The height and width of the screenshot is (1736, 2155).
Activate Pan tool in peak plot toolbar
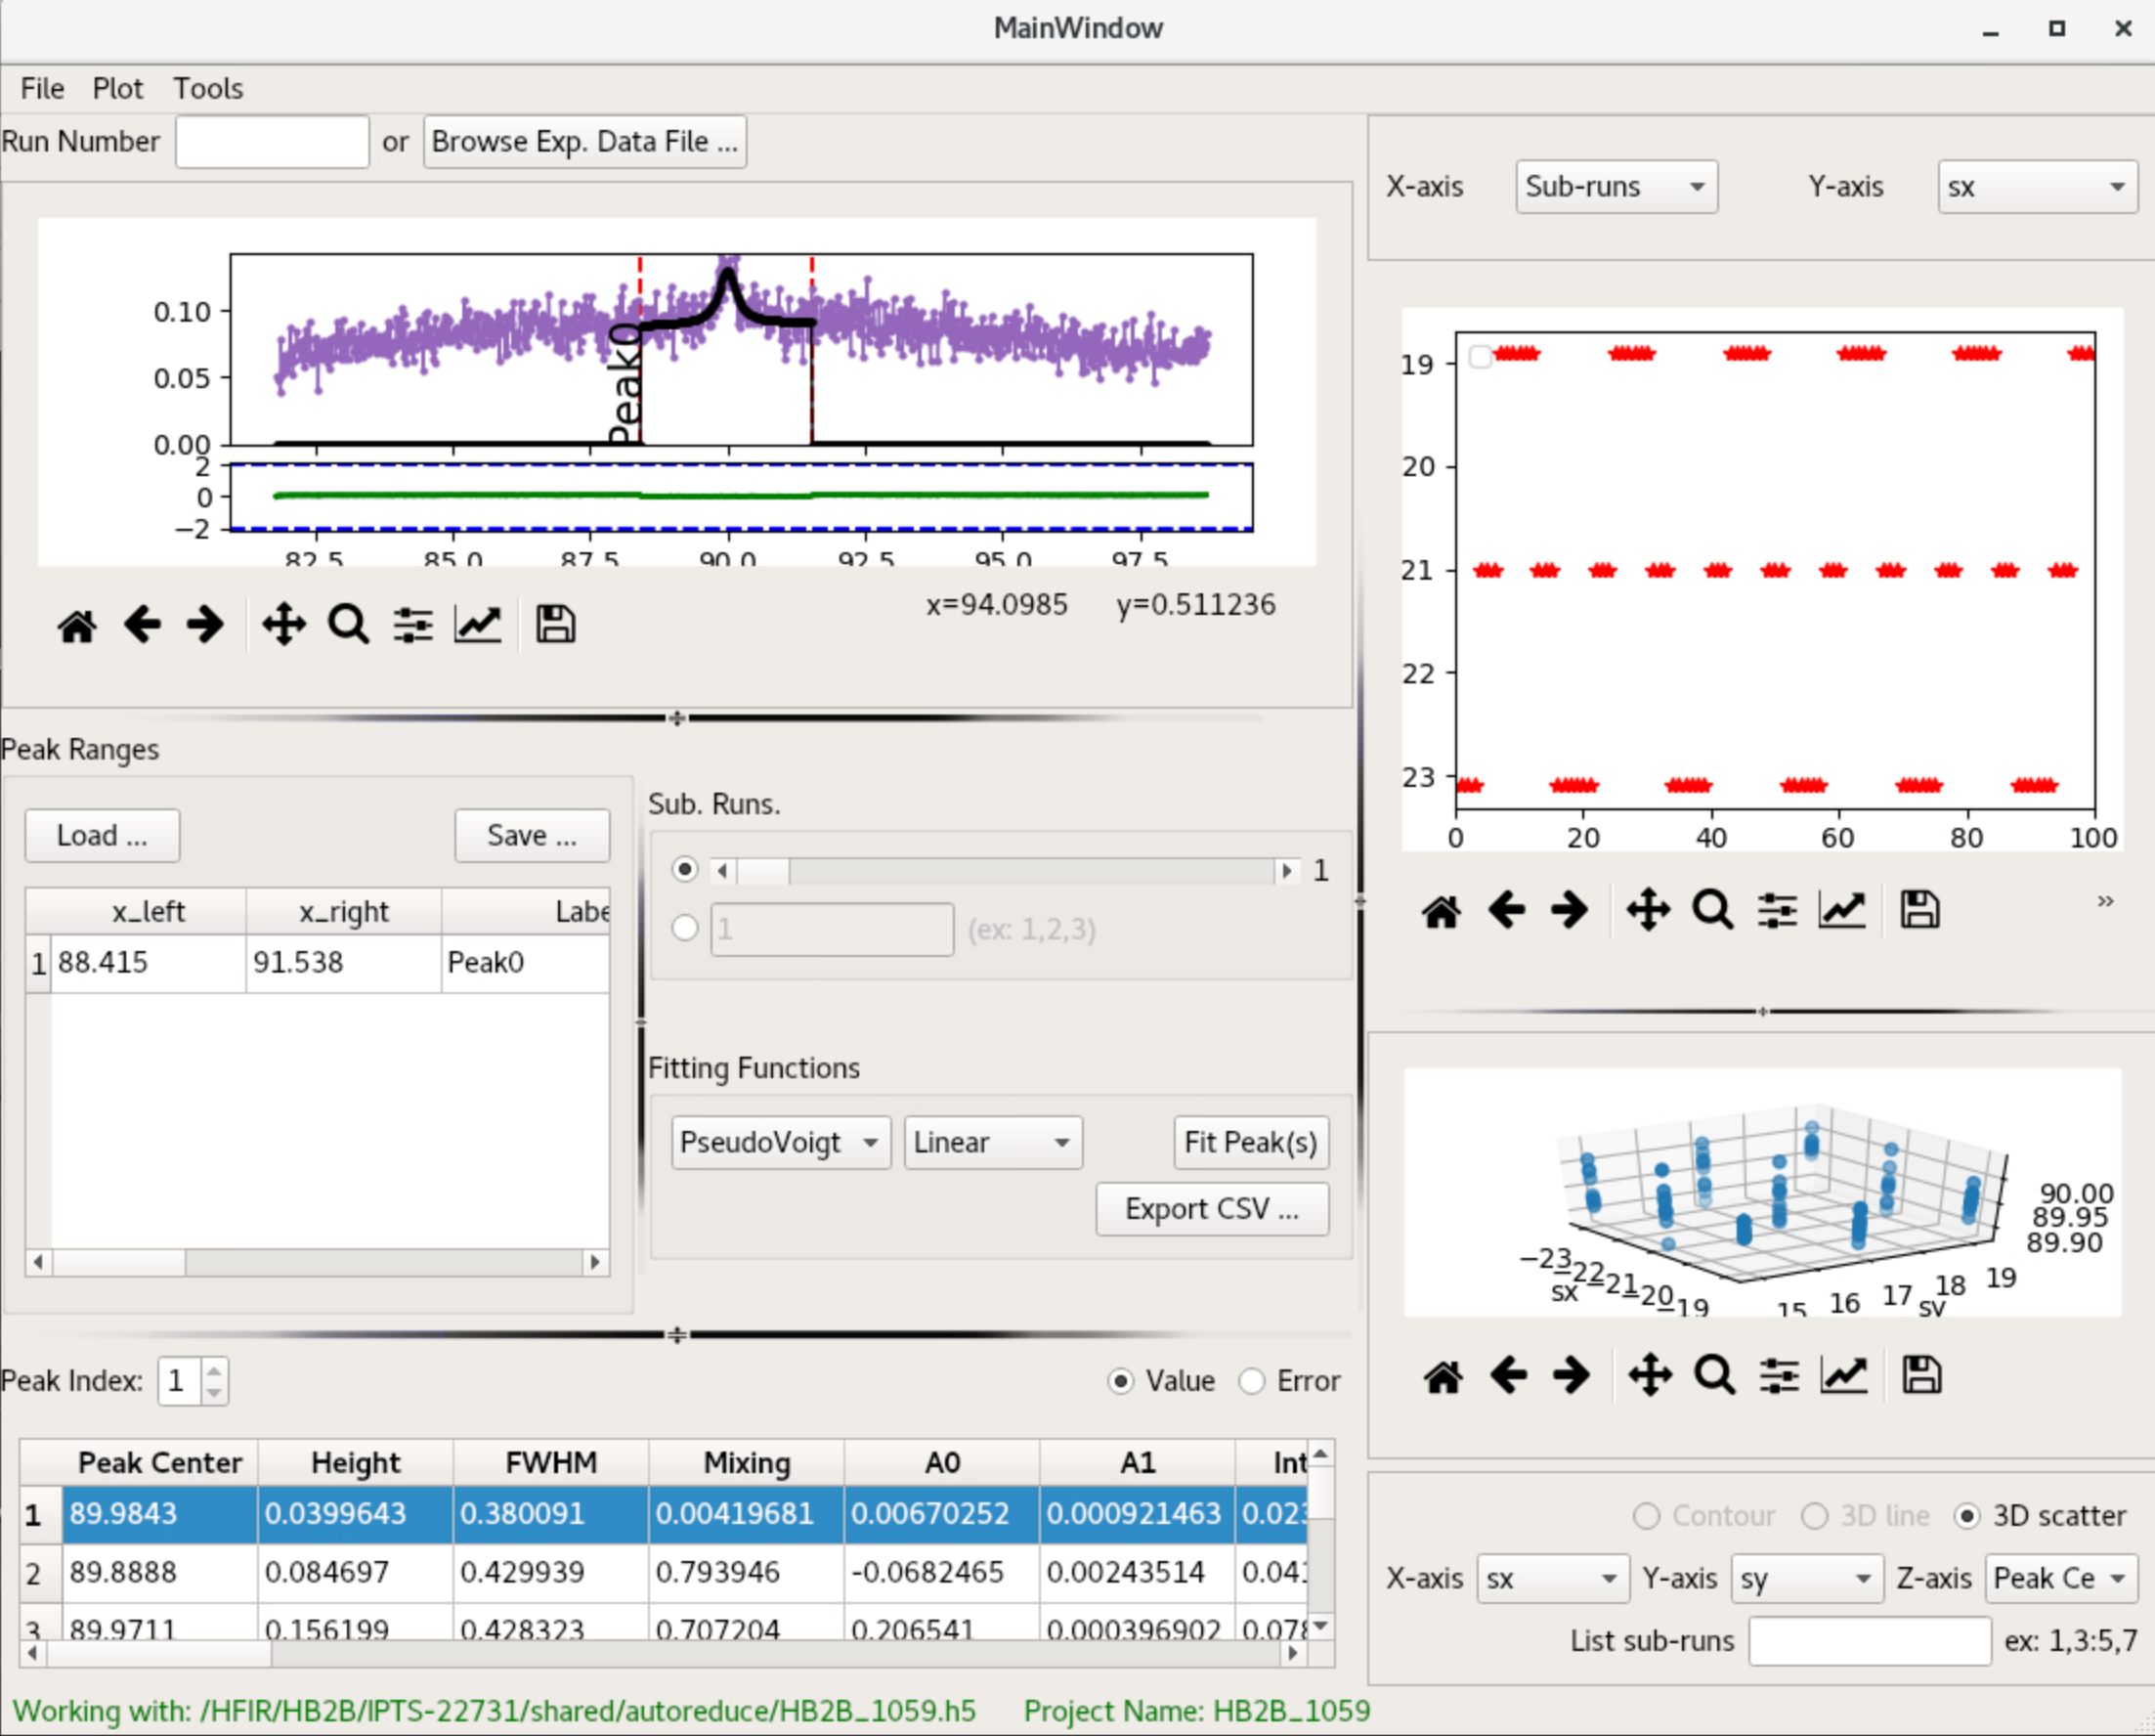(x=284, y=625)
